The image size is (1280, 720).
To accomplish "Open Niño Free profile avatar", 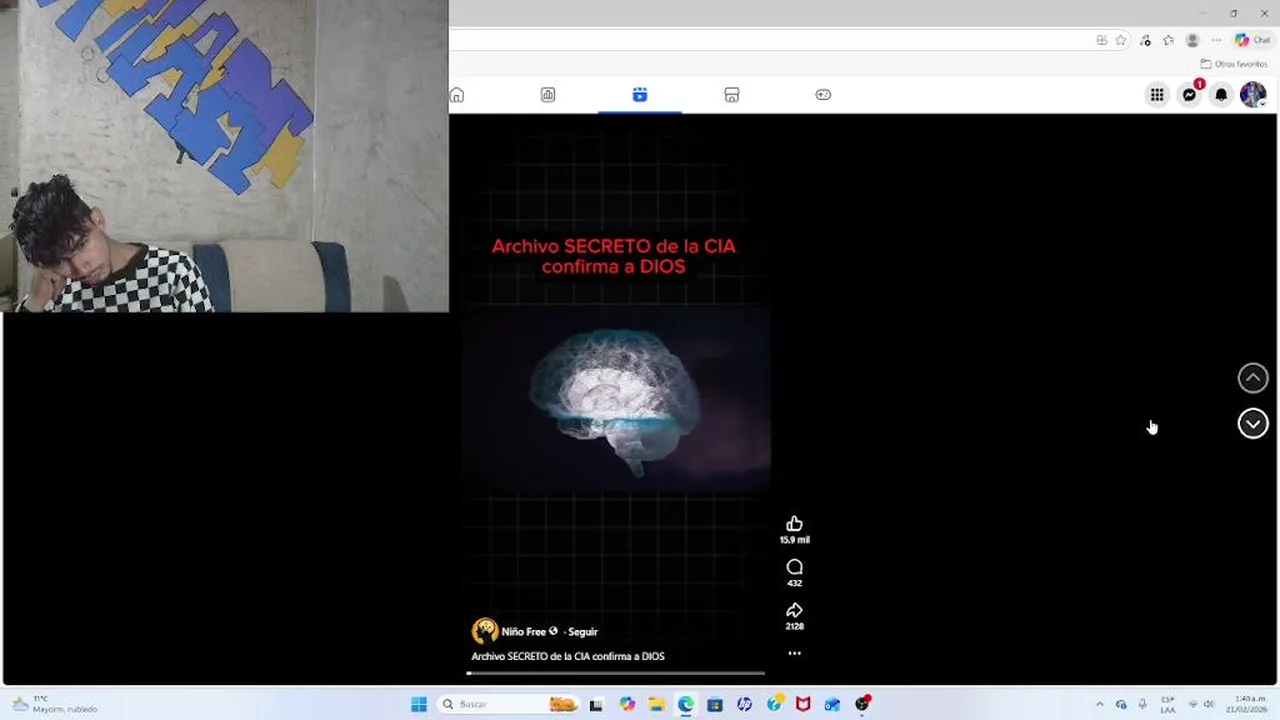I will click(485, 631).
